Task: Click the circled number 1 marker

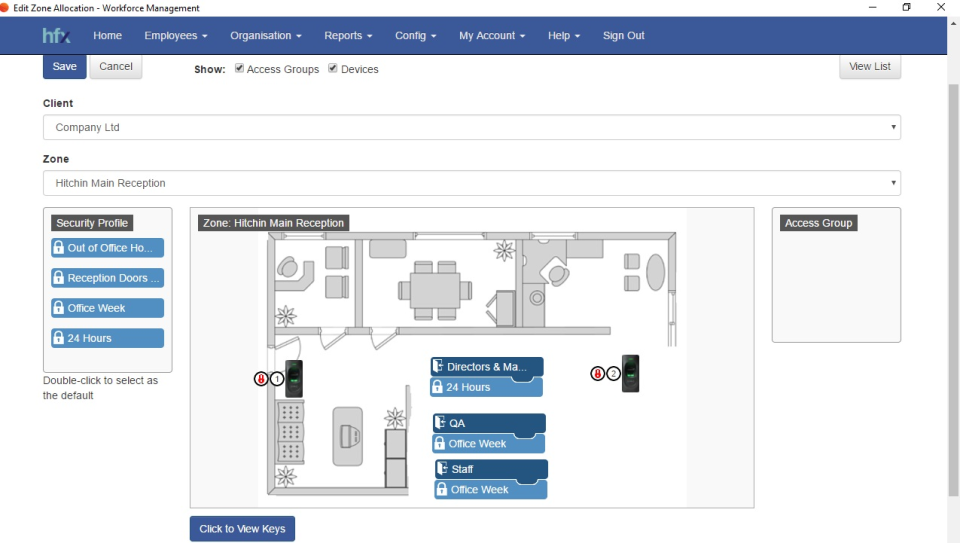Action: [277, 379]
